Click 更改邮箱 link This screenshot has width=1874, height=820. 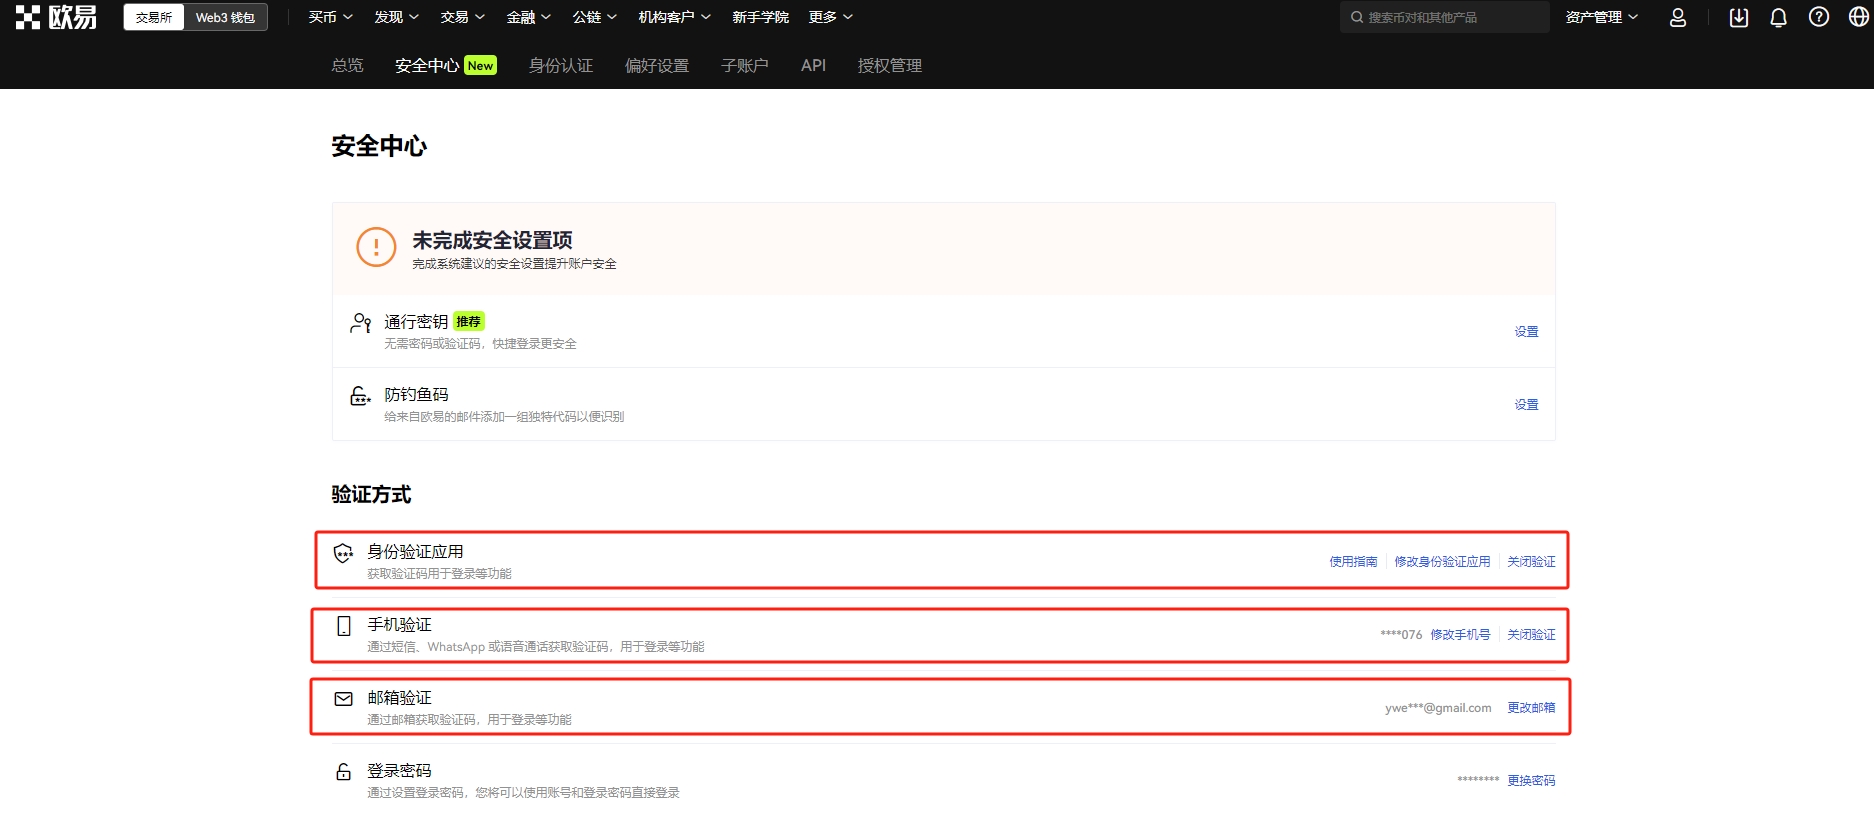tap(1531, 708)
